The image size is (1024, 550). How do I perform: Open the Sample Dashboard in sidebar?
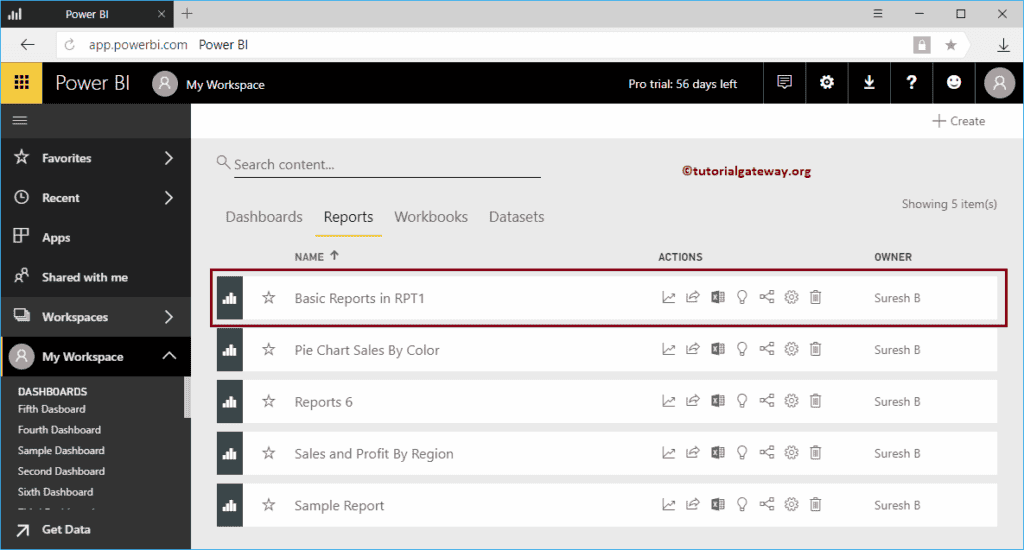point(61,451)
